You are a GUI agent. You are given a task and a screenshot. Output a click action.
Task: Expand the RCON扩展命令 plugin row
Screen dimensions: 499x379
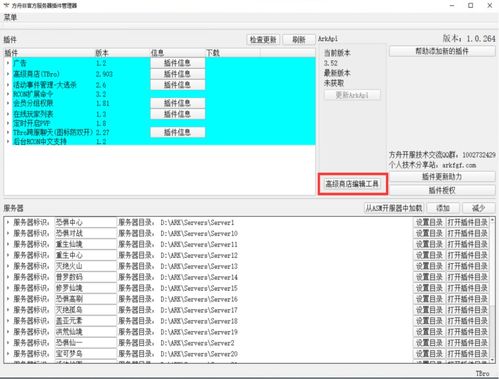(x=8, y=94)
